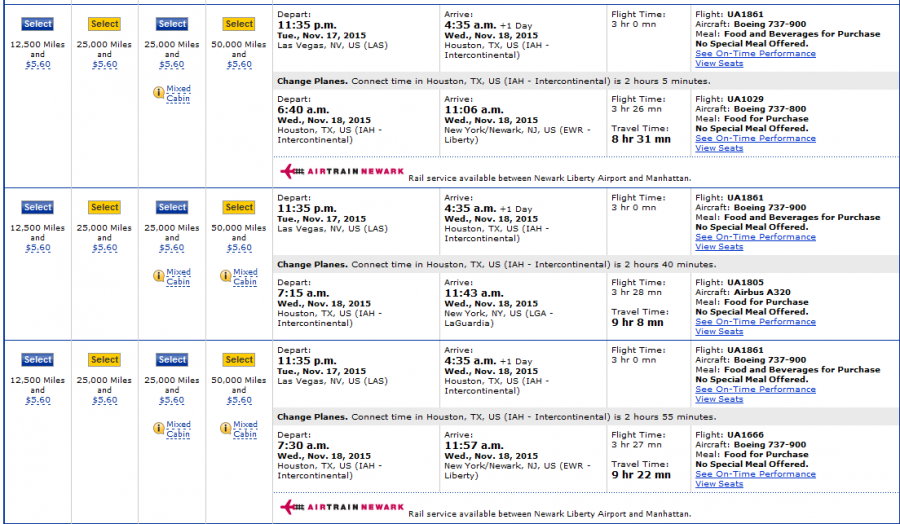
Task: Pick the blue 25,000 Miles Select in last itinerary
Action: [x=172, y=360]
